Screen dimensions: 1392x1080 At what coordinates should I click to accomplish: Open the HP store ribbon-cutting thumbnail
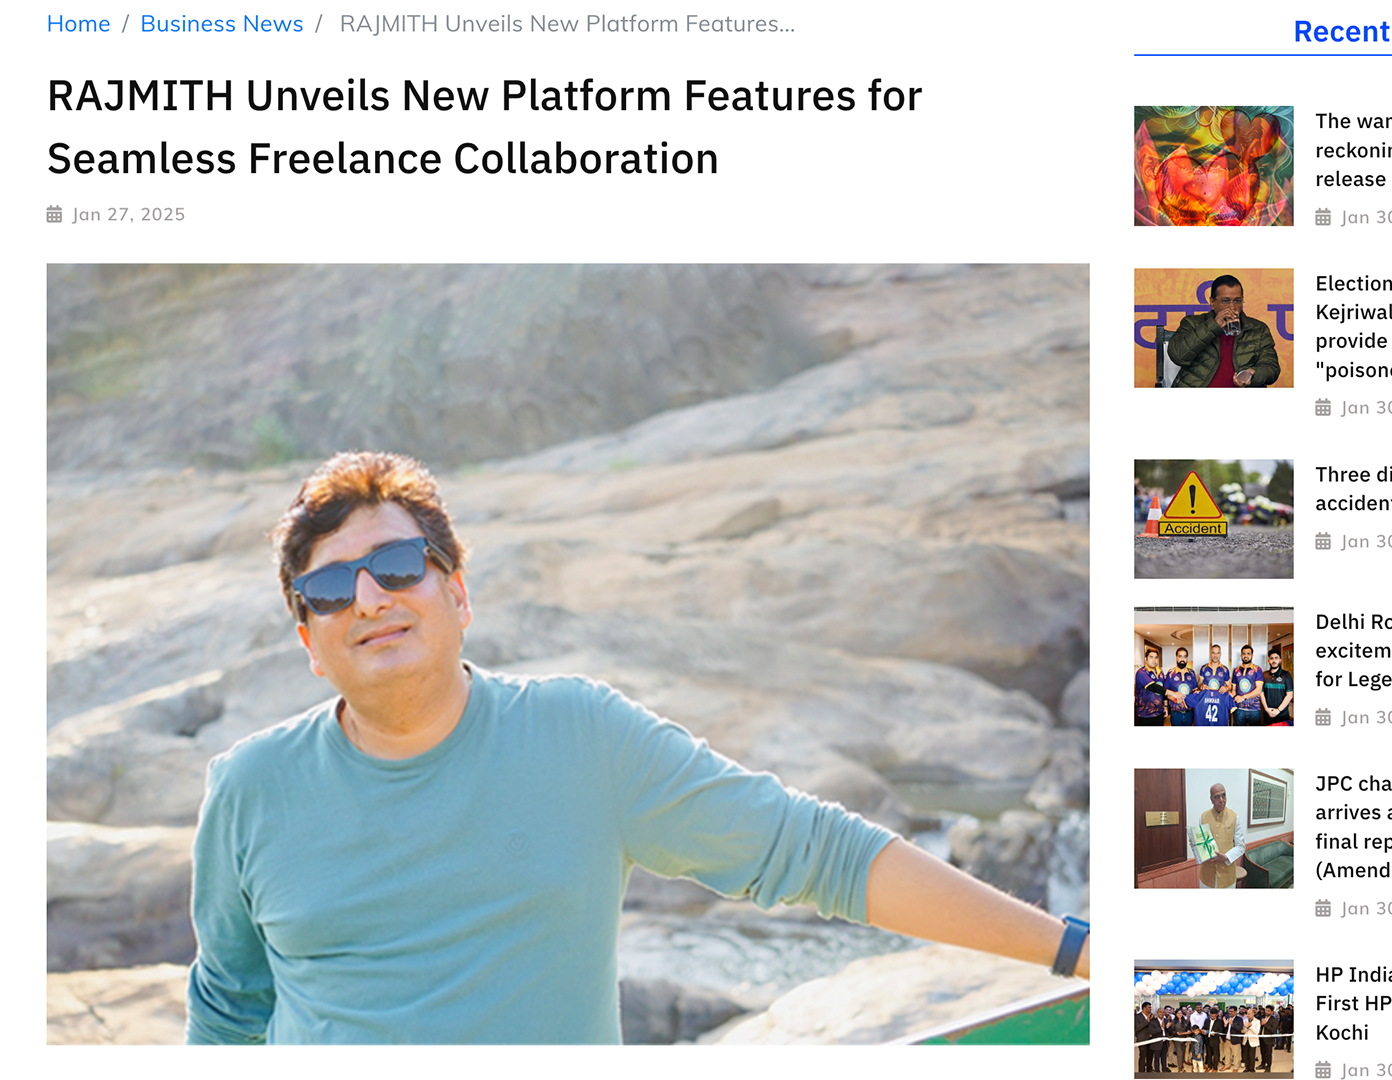[1213, 1019]
